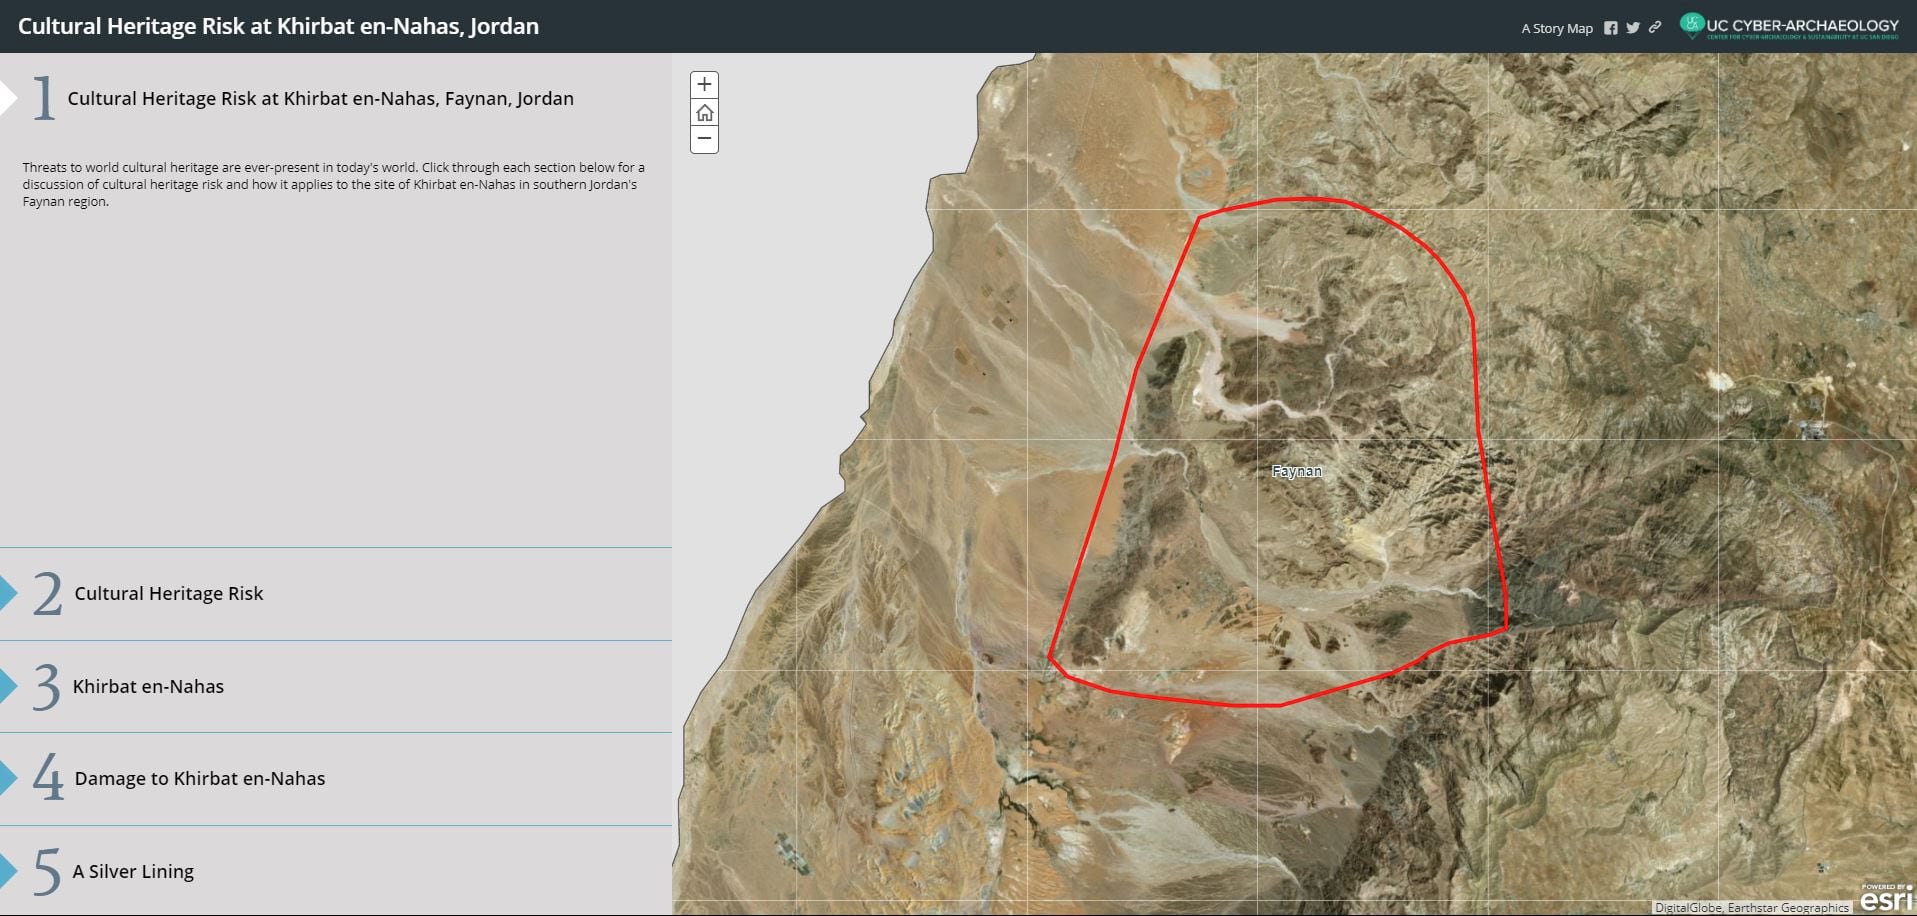Expand section 3 Khirbat en-Nahas

click(149, 687)
